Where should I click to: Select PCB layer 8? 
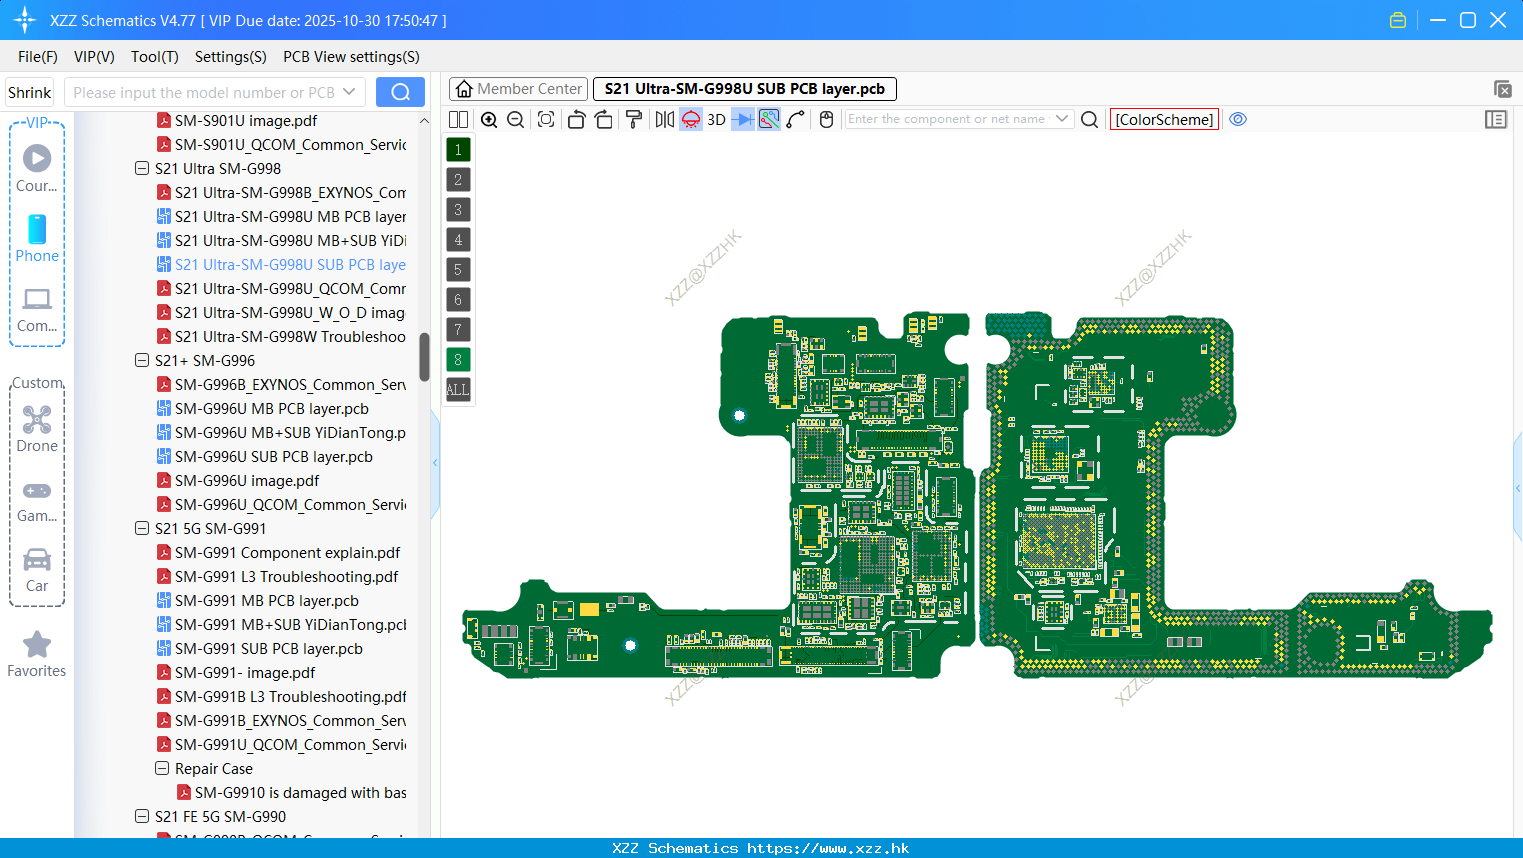[x=458, y=359]
